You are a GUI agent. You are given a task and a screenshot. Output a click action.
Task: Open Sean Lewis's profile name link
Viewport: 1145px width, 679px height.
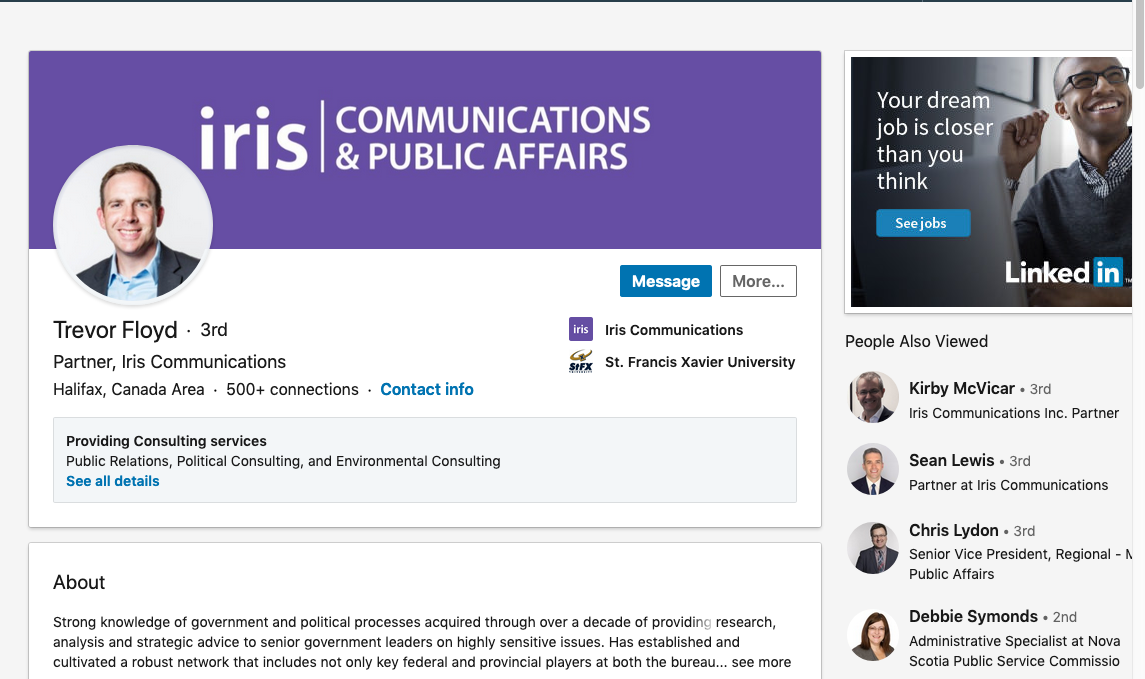[x=951, y=460]
